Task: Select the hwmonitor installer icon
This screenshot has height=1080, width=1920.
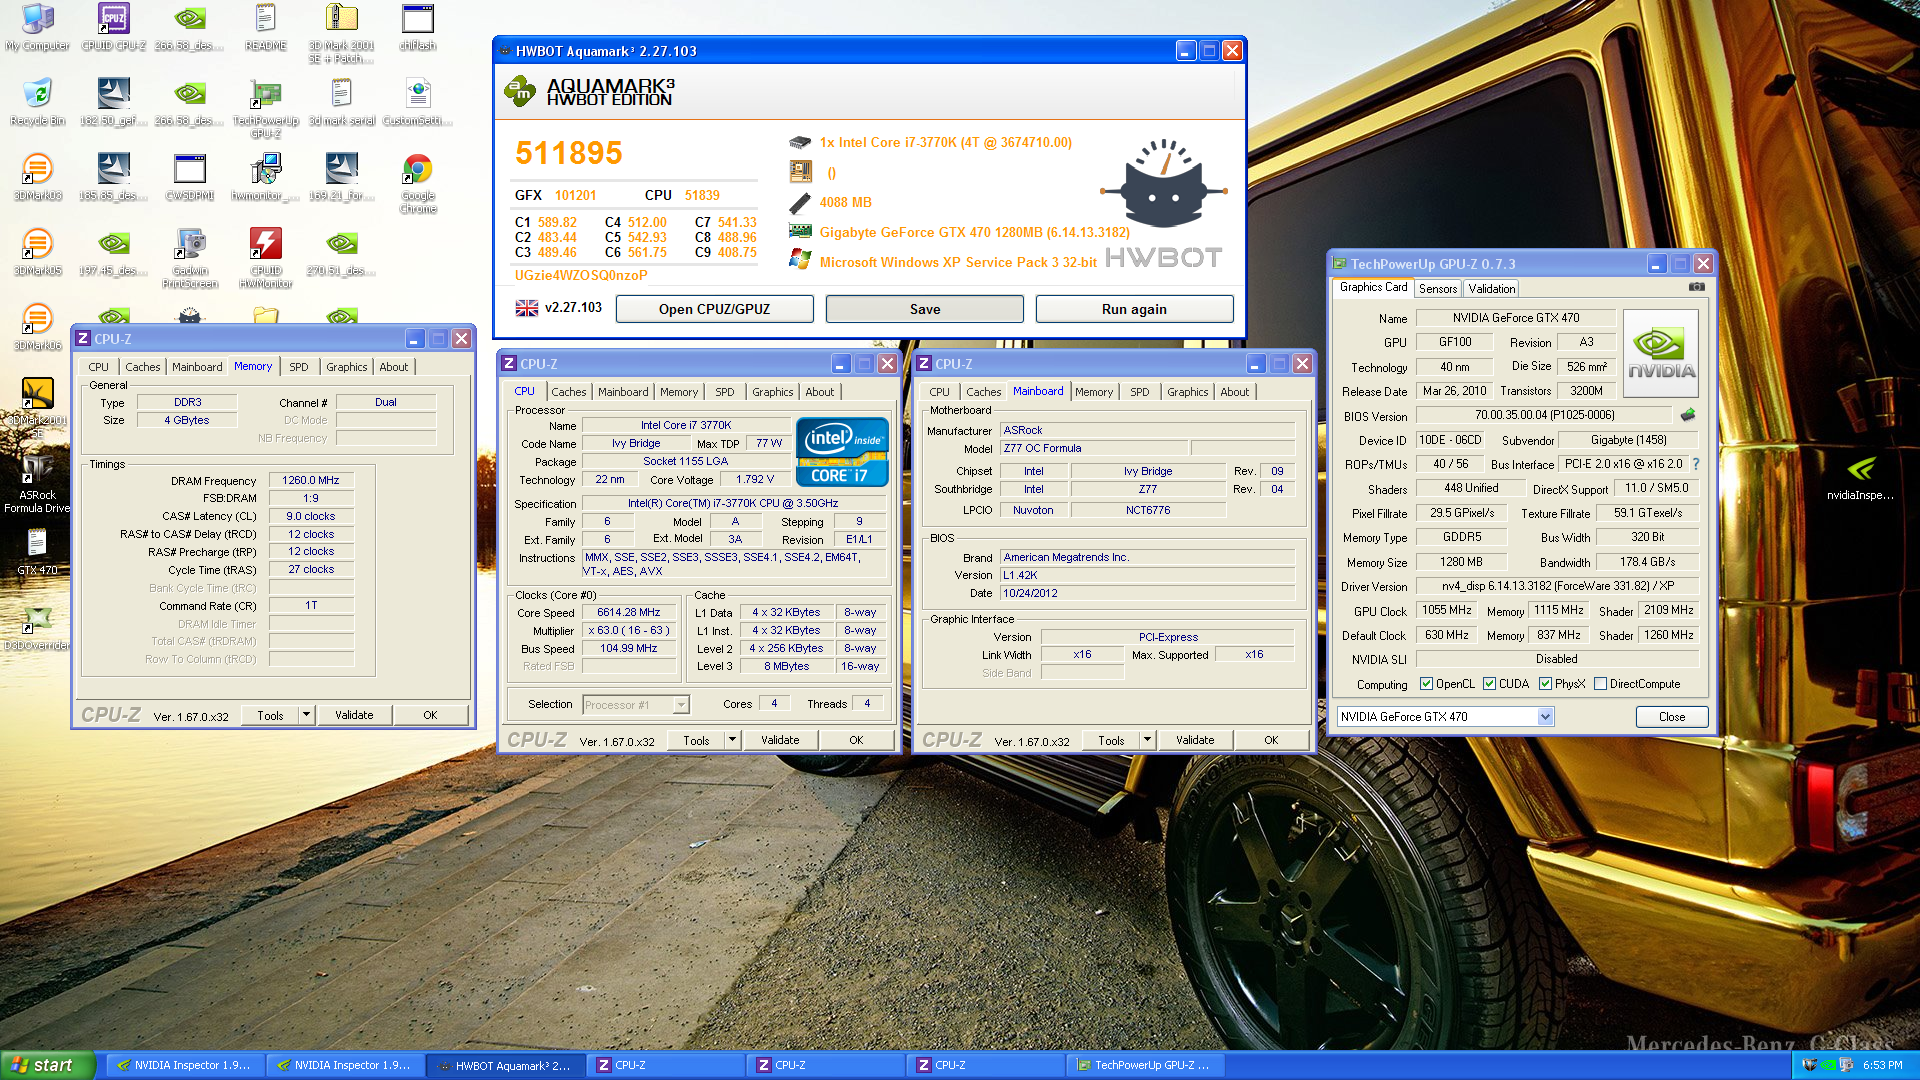Action: [x=265, y=177]
